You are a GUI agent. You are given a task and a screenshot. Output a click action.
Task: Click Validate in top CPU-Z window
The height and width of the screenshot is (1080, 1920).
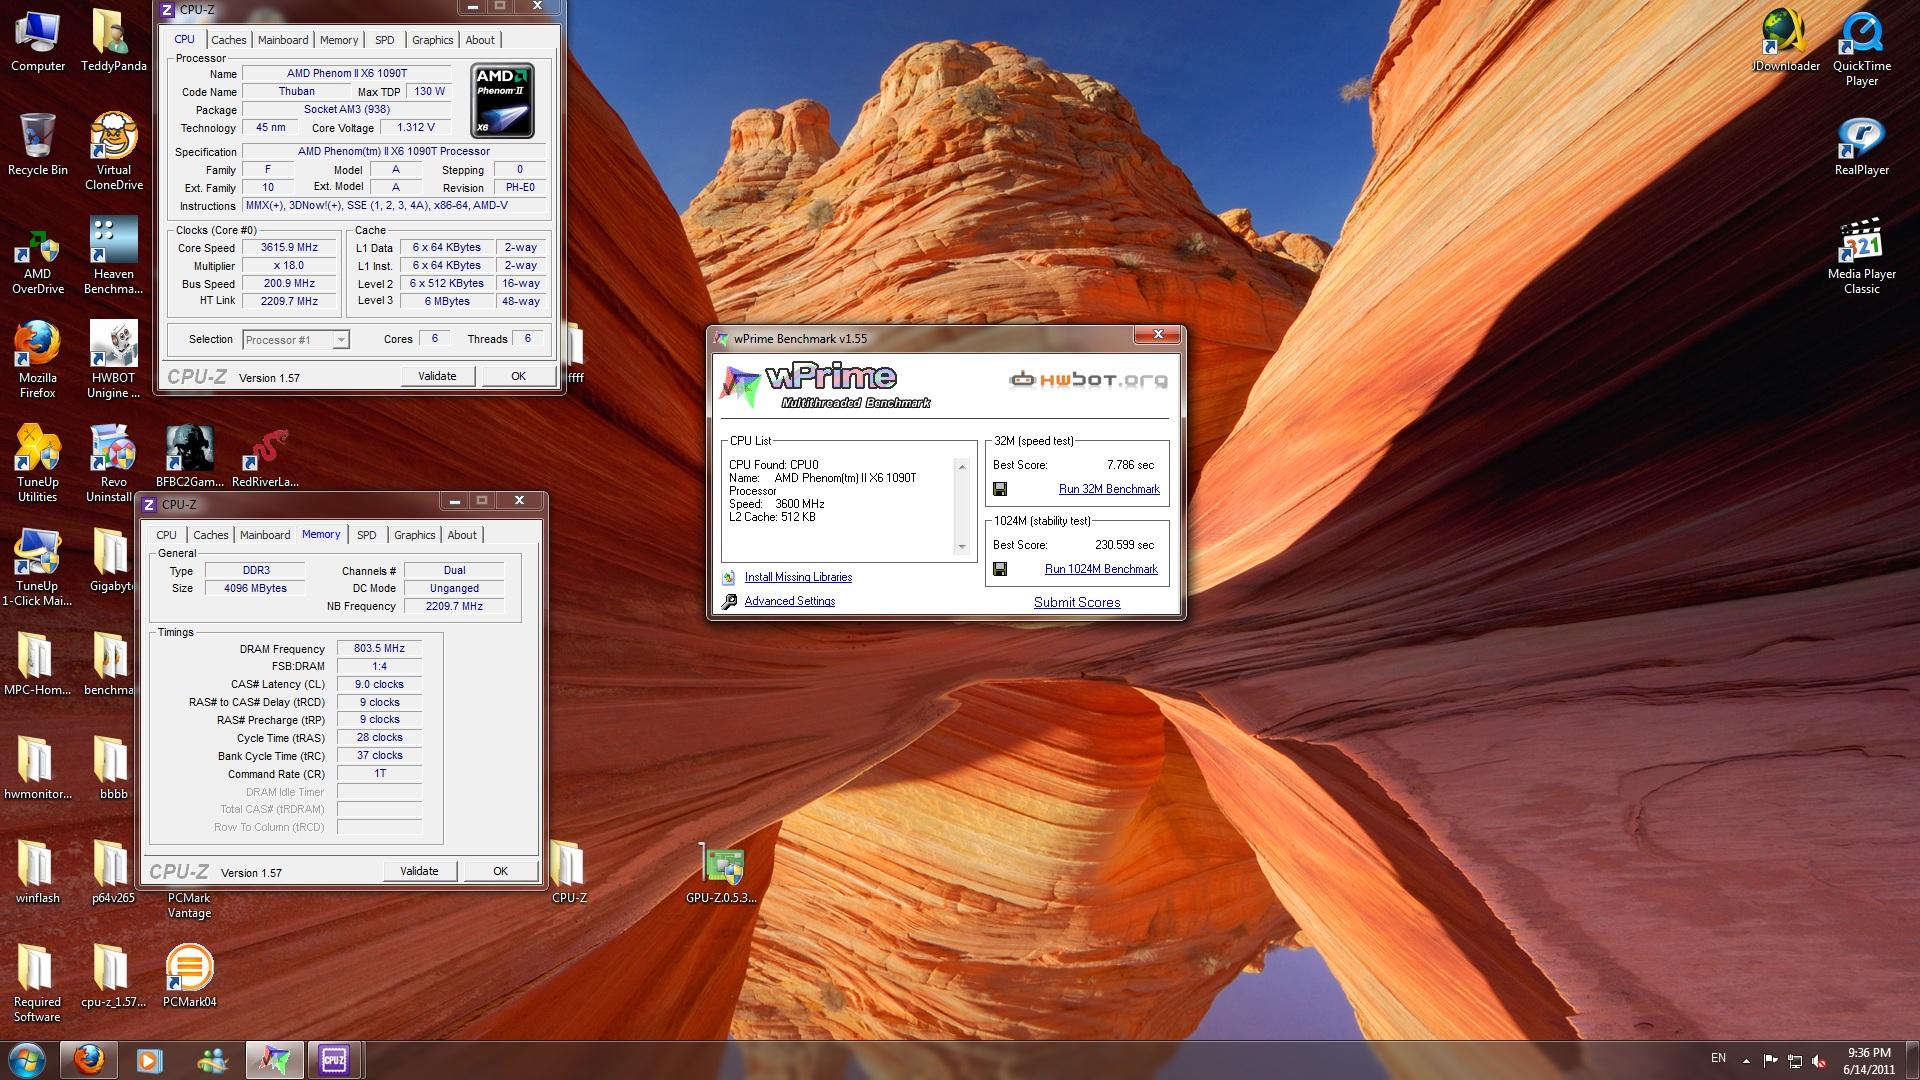437,376
